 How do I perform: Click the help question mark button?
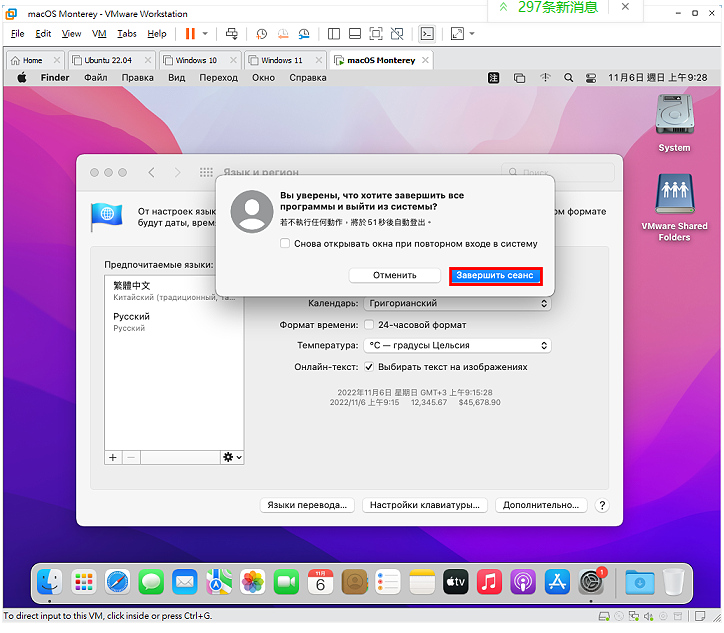point(602,506)
